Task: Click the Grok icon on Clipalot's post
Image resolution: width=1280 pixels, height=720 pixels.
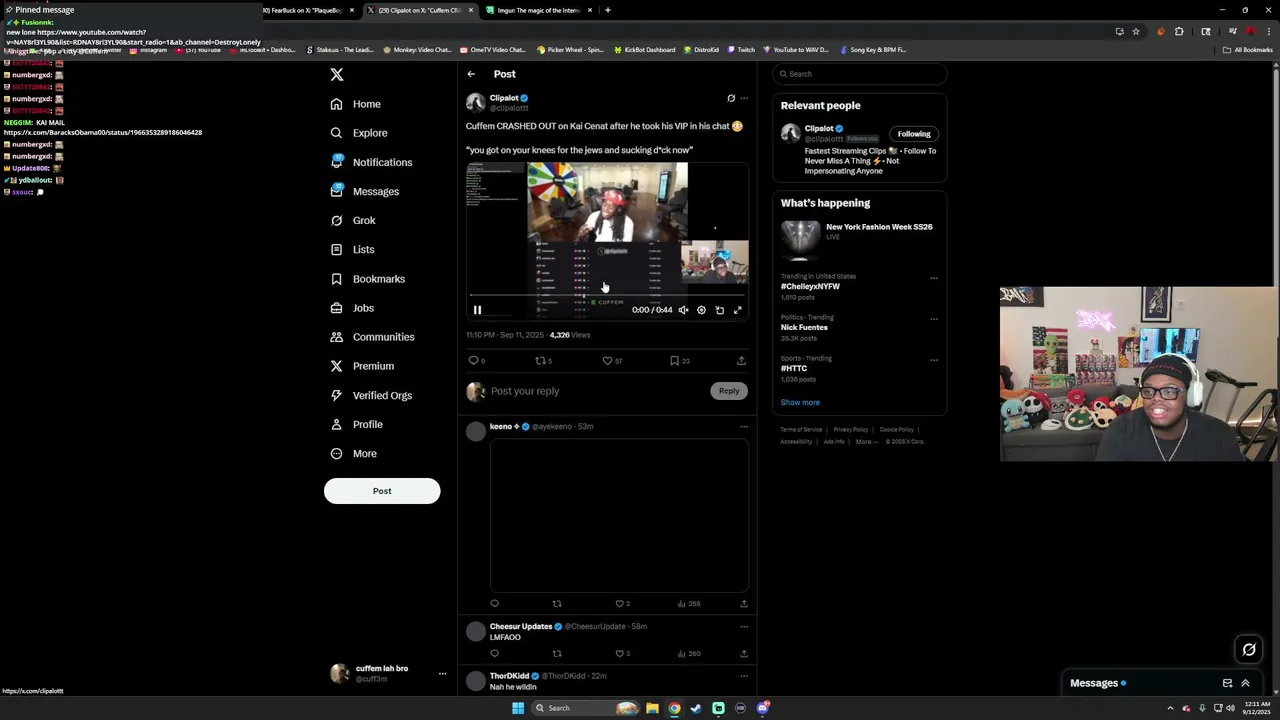Action: [x=731, y=98]
